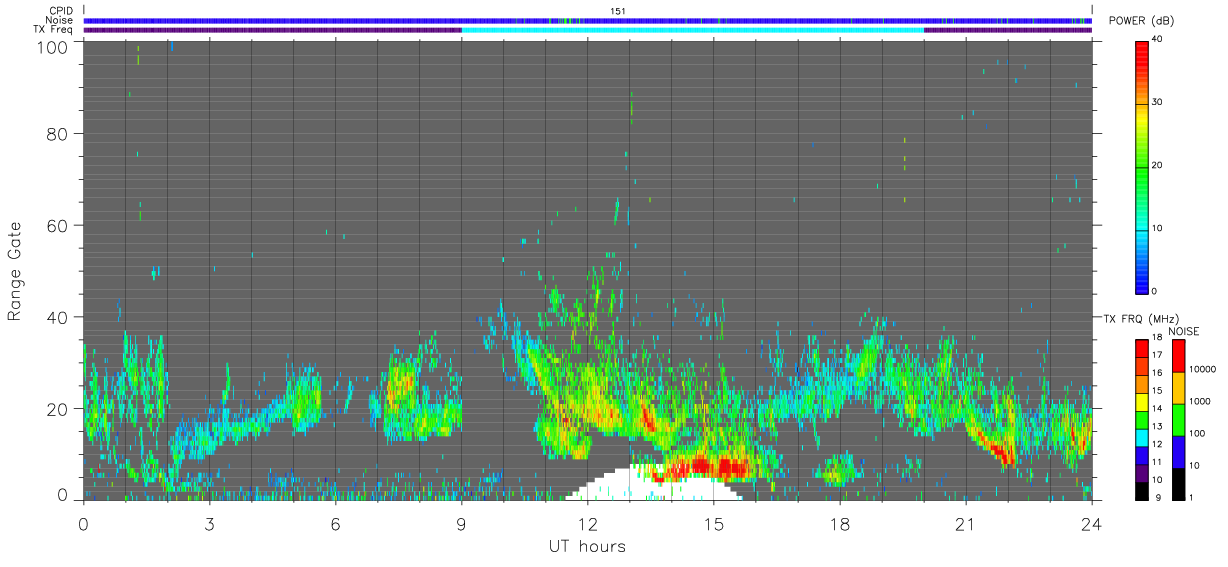Click the 6 tick on UT hours axis
The width and height of the screenshot is (1228, 567).
coord(335,524)
